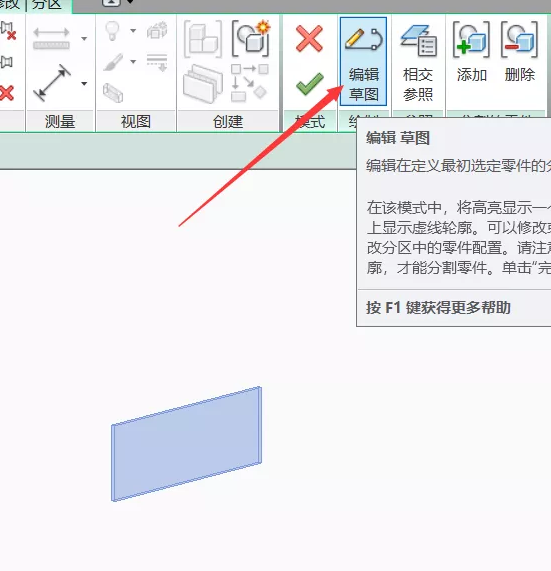
Task: Click the Edit Sketch (编辑草图) button
Action: coord(363,61)
